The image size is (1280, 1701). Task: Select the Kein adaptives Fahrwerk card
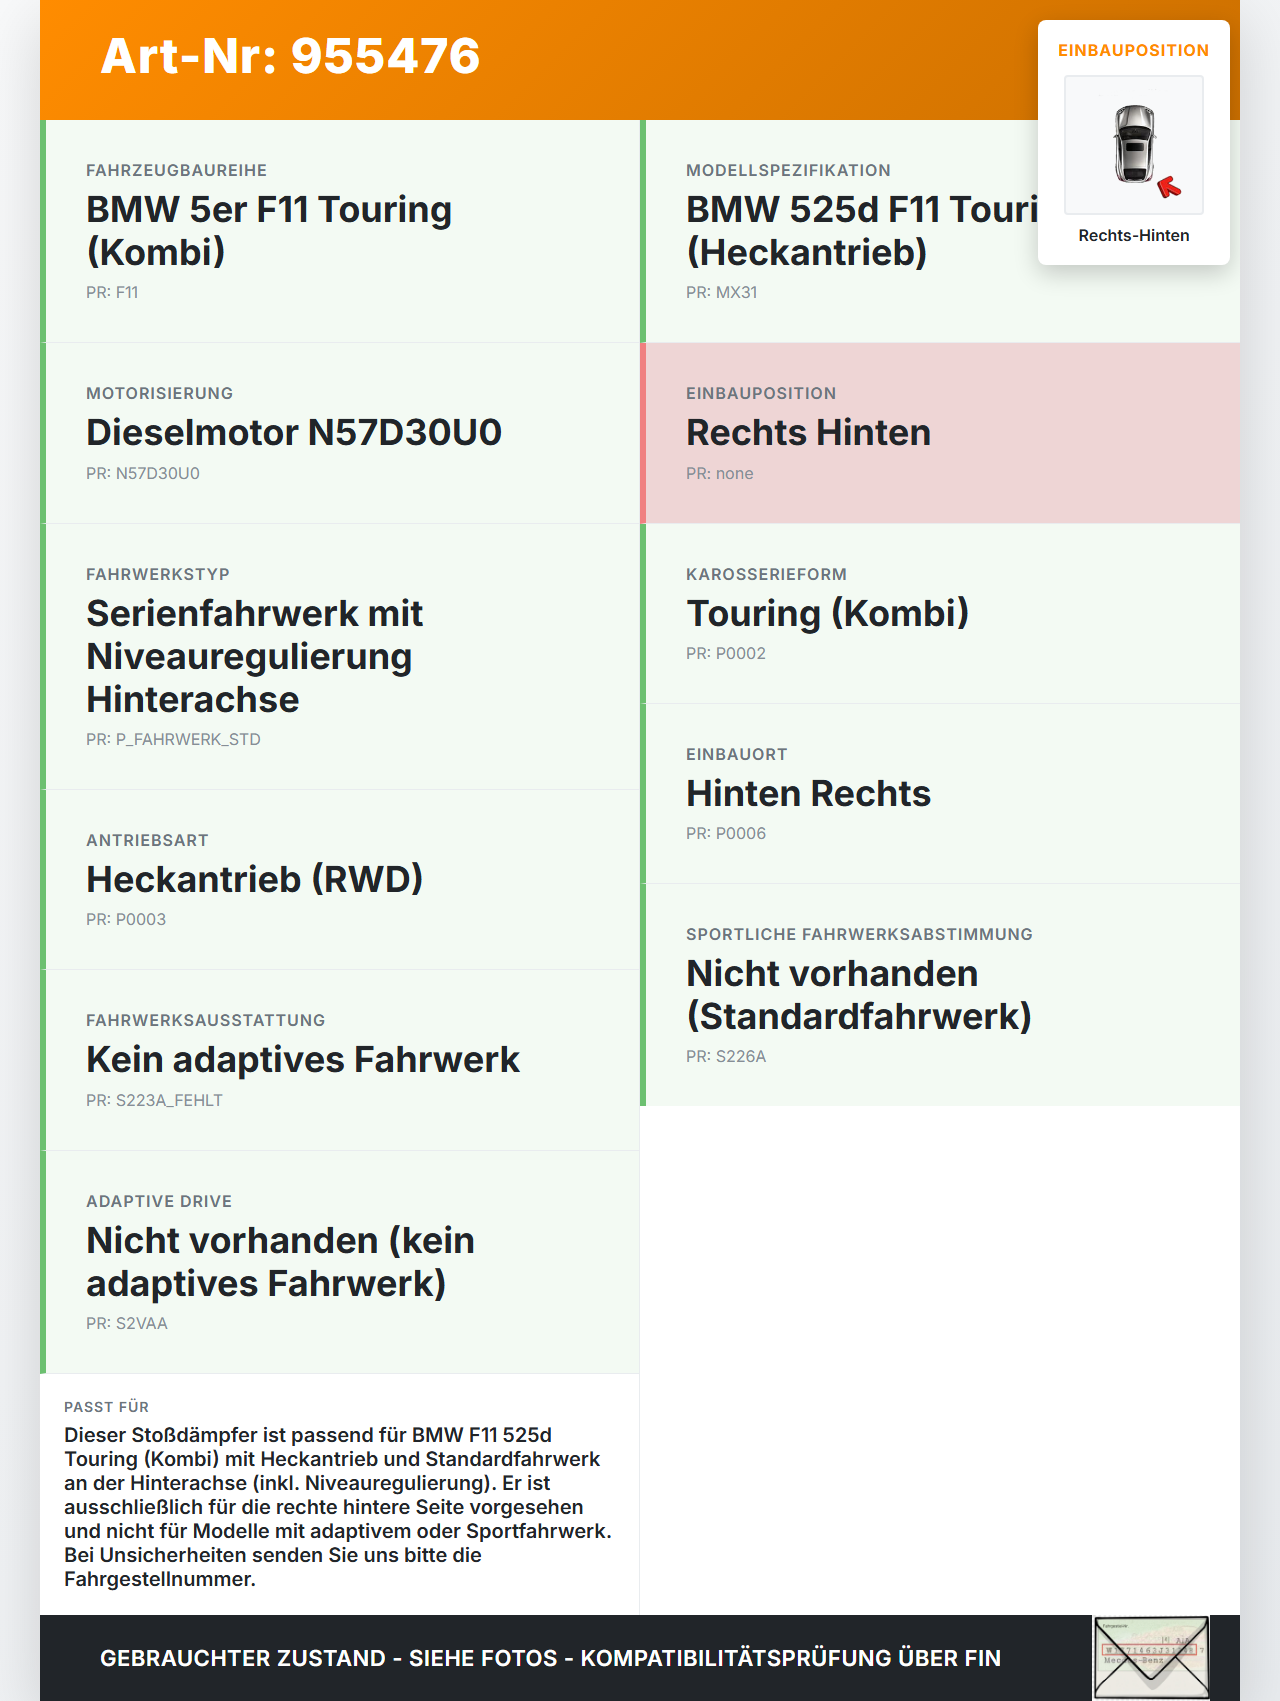click(x=340, y=1060)
